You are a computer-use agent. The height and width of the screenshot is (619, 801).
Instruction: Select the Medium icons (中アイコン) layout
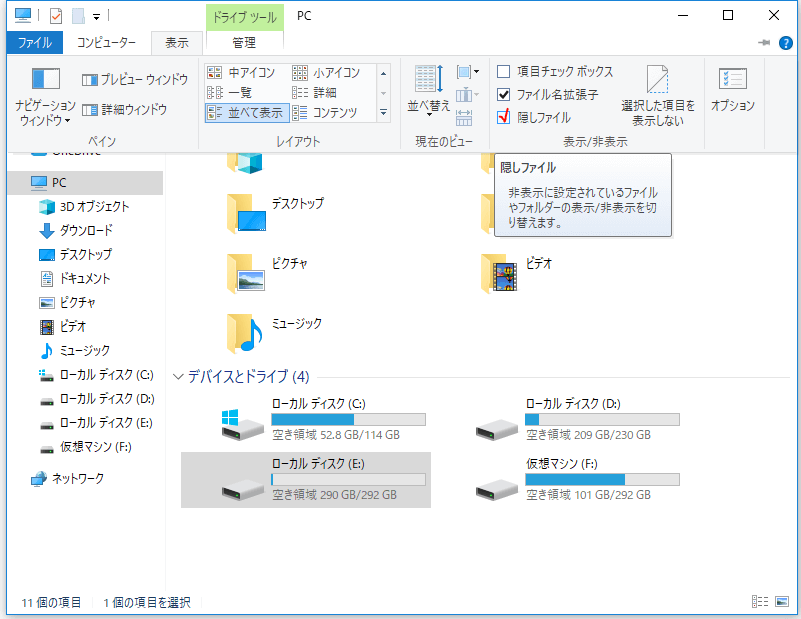[x=241, y=73]
